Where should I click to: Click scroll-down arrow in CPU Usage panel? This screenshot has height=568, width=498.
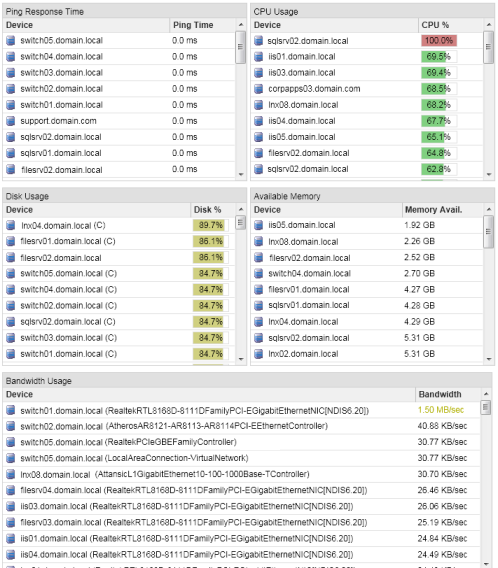coord(489,174)
